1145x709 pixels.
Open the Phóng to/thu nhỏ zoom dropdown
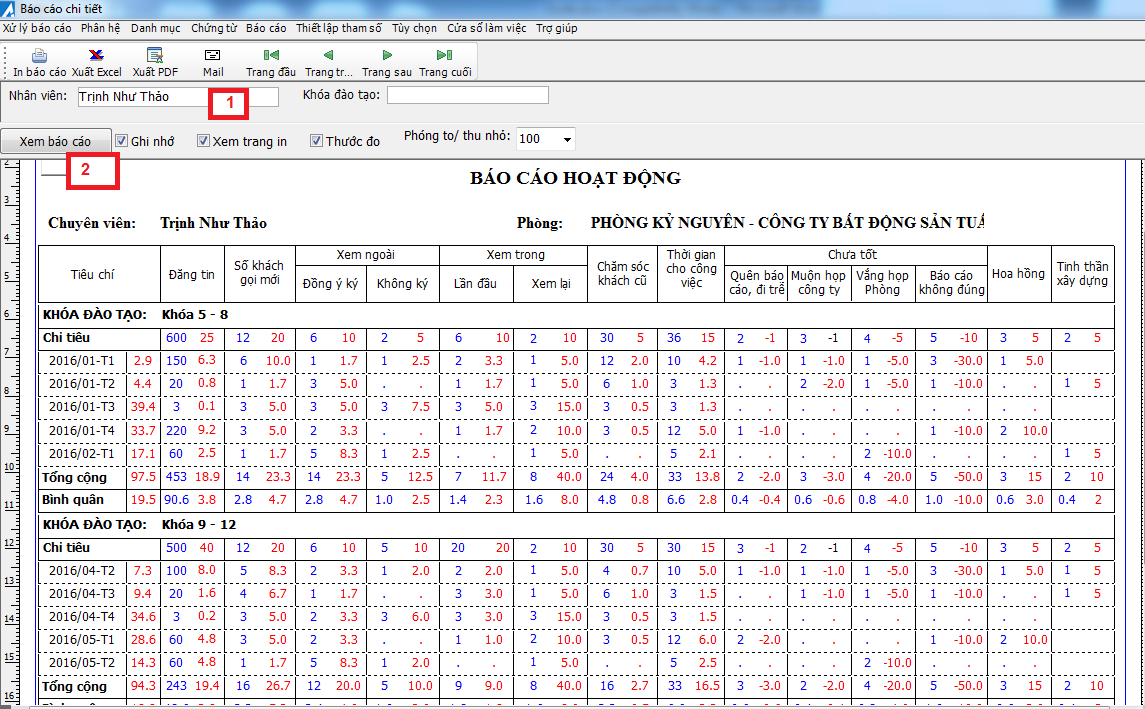click(567, 139)
